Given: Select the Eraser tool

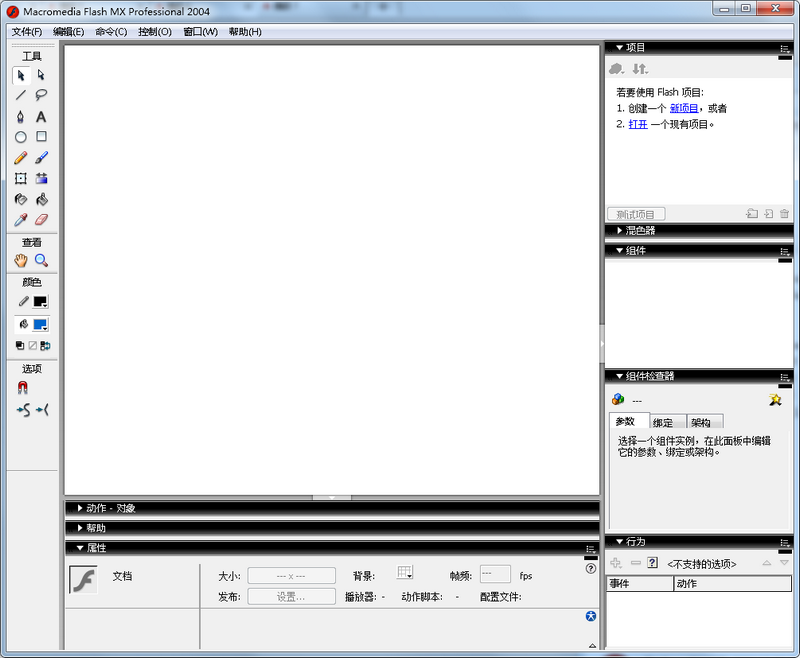Looking at the screenshot, I should (41, 220).
